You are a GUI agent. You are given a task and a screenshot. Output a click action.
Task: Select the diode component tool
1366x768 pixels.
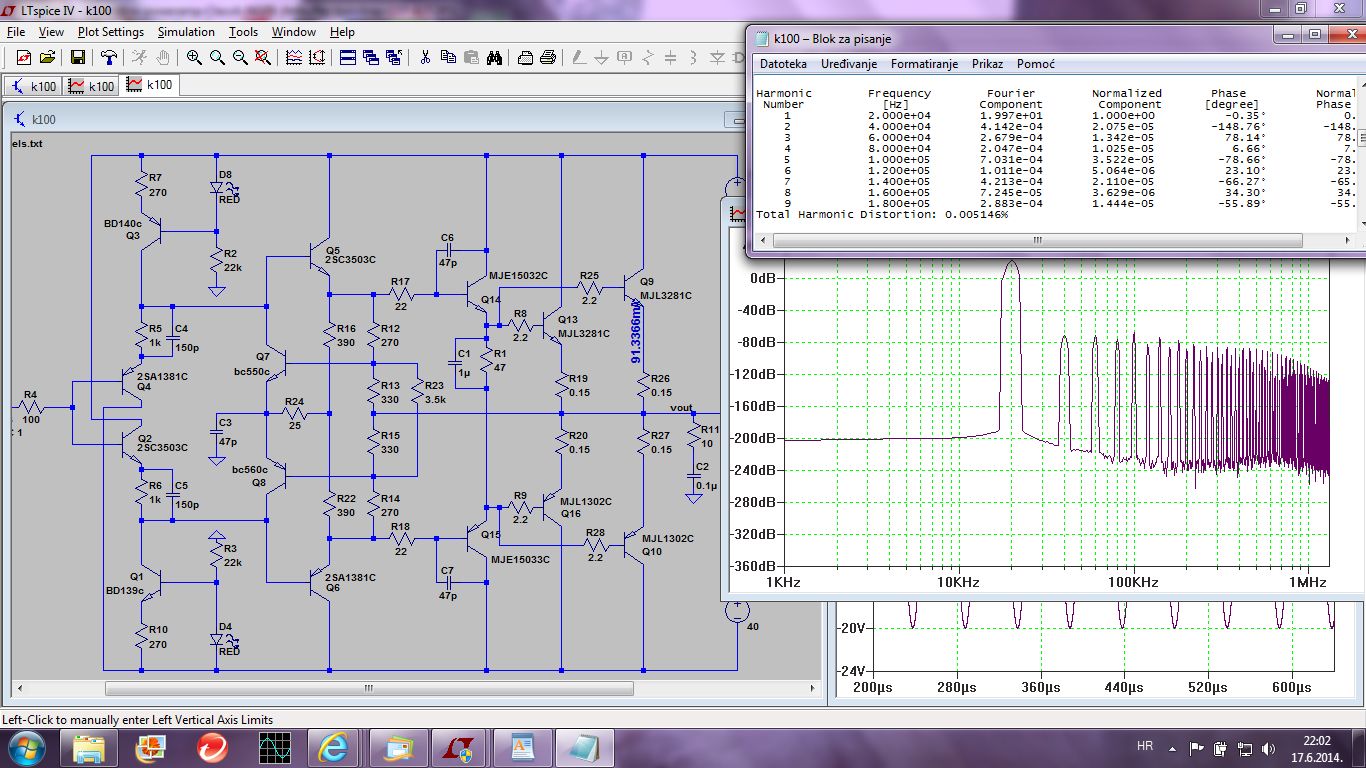(x=718, y=57)
